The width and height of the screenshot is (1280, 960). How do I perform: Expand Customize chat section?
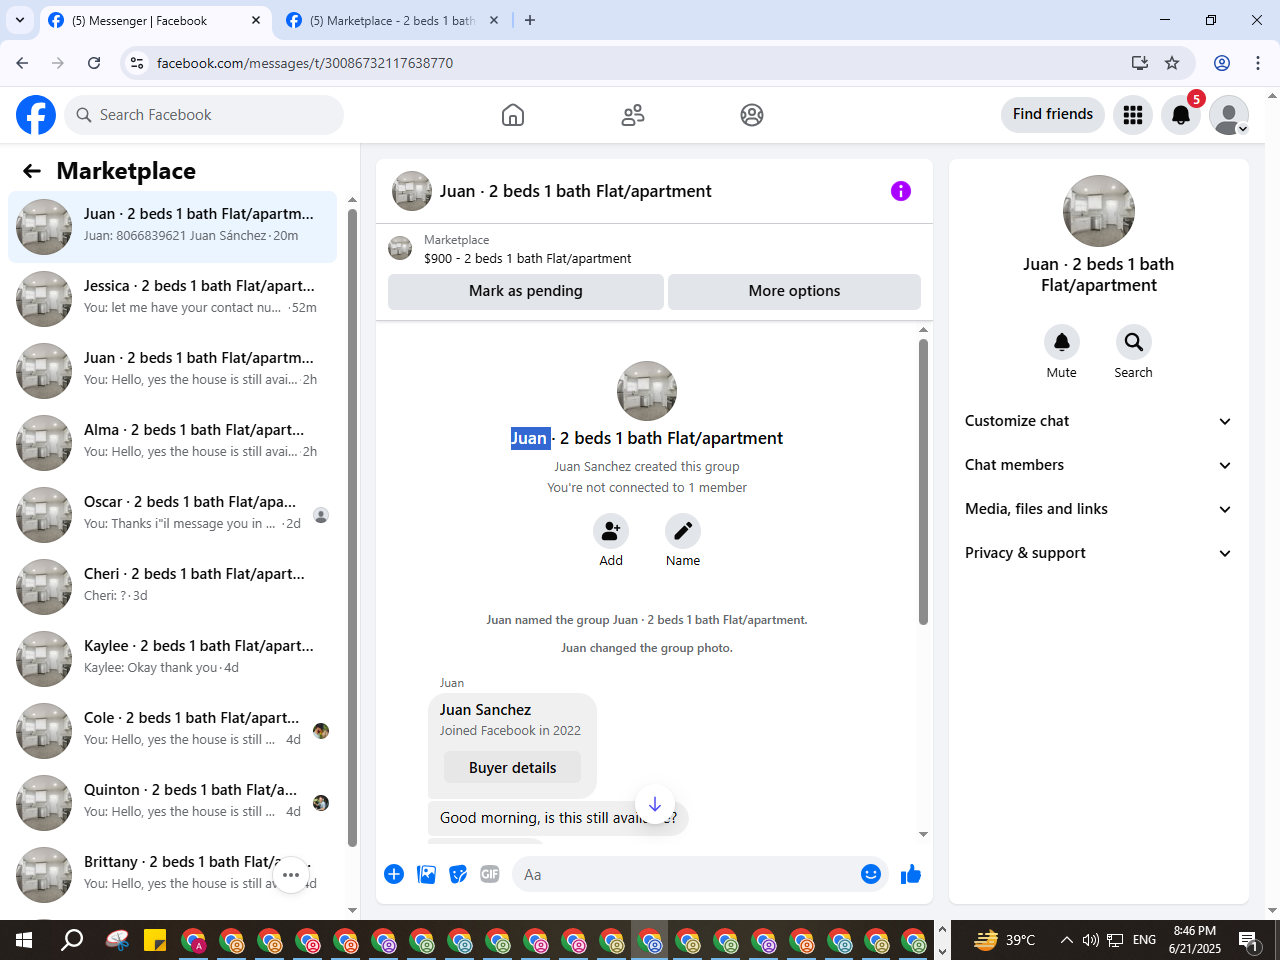[1098, 421]
